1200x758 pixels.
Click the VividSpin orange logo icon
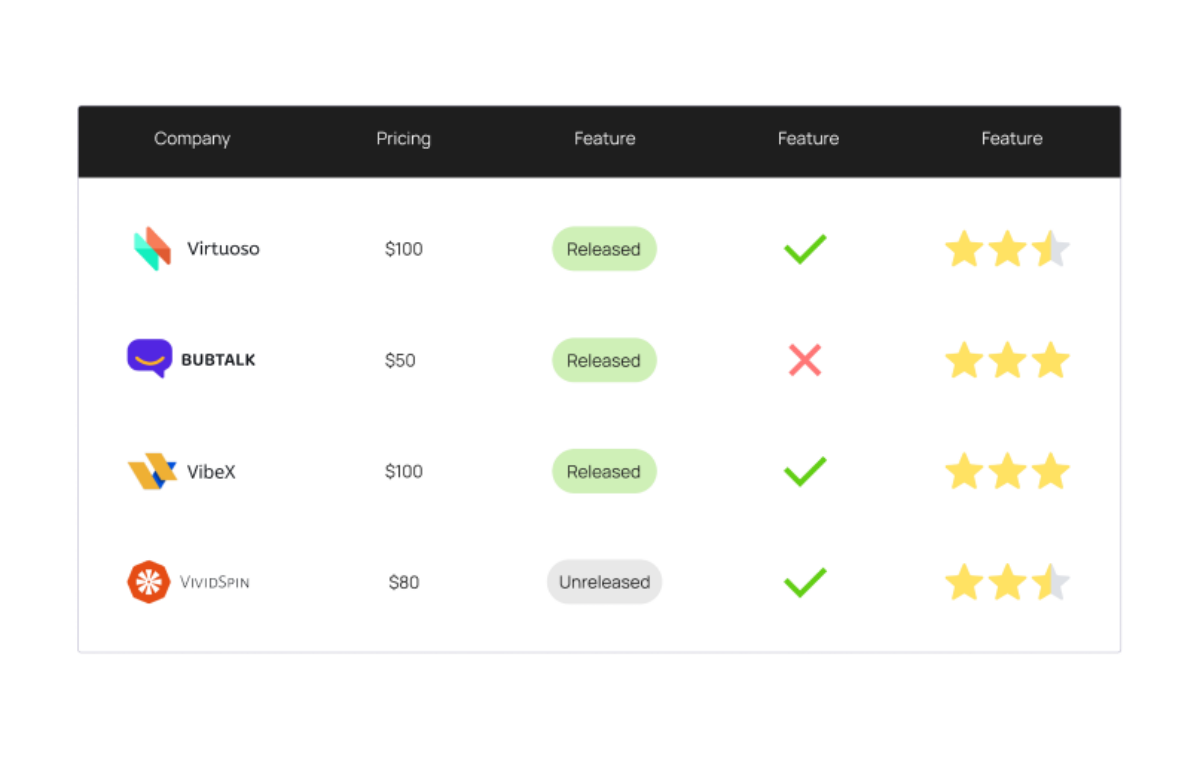coord(149,582)
